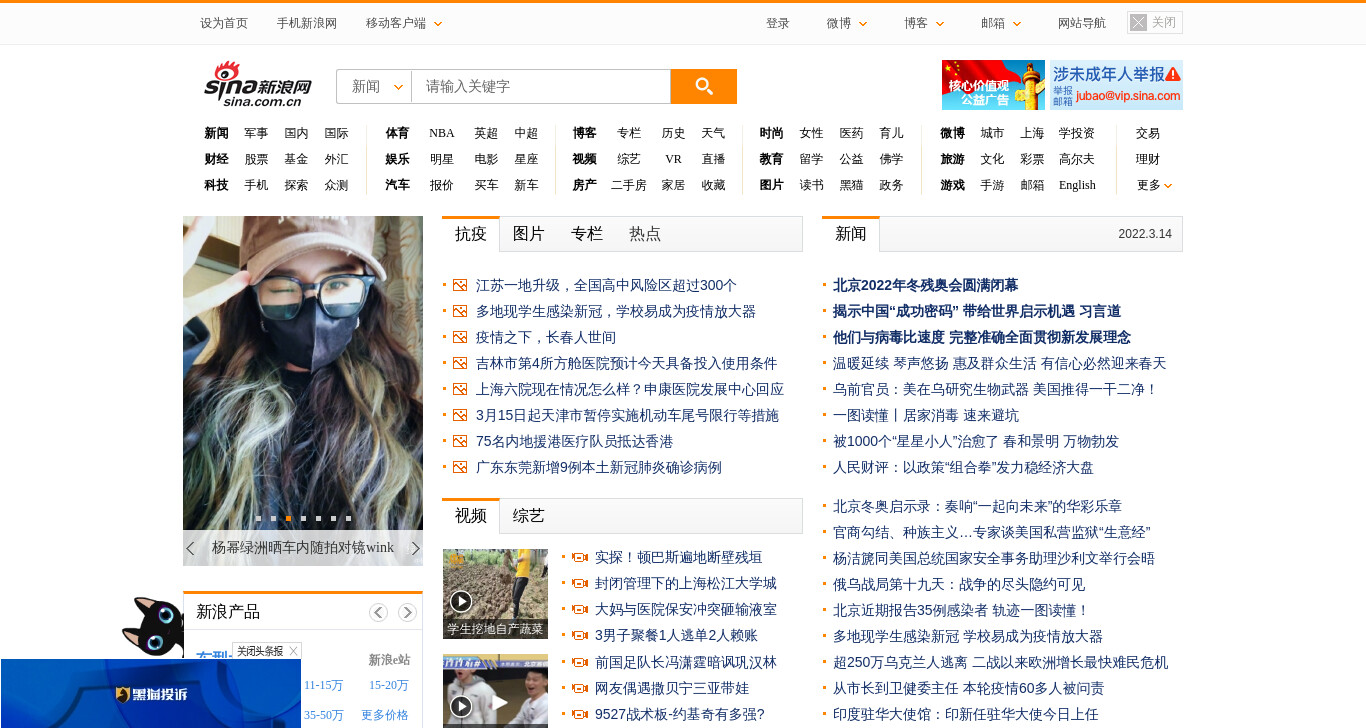Open 网站导航 link
1366x728 pixels.
point(1082,23)
